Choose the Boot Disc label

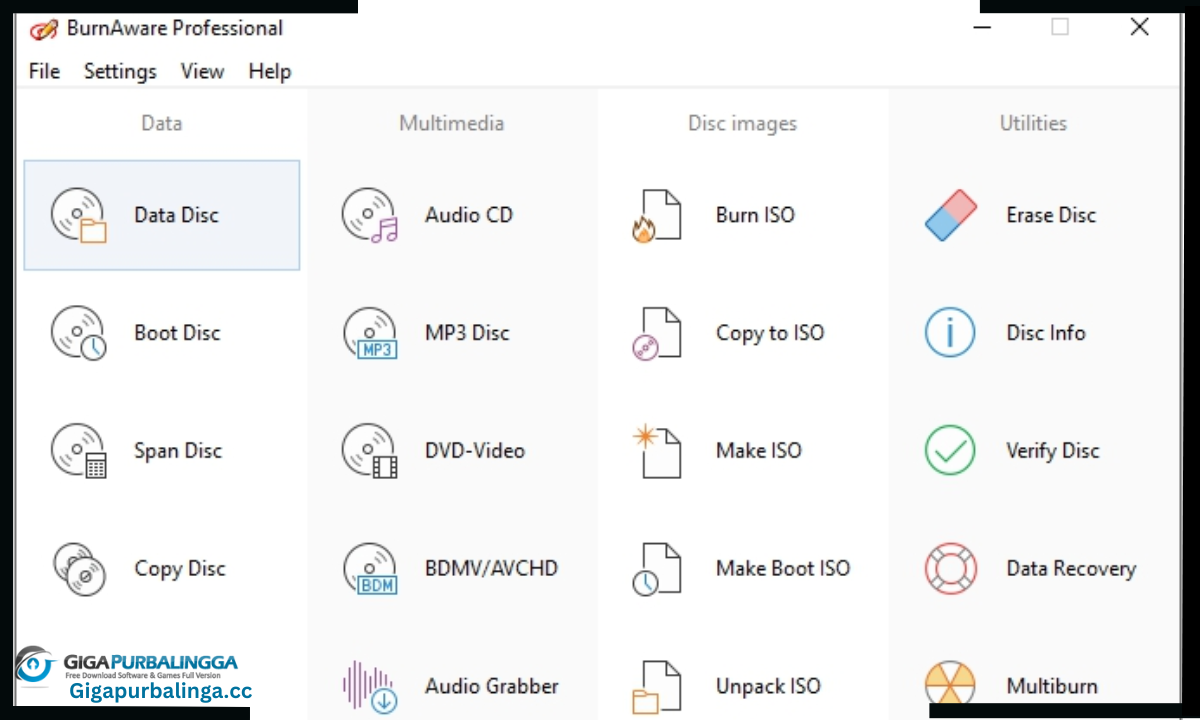[177, 333]
